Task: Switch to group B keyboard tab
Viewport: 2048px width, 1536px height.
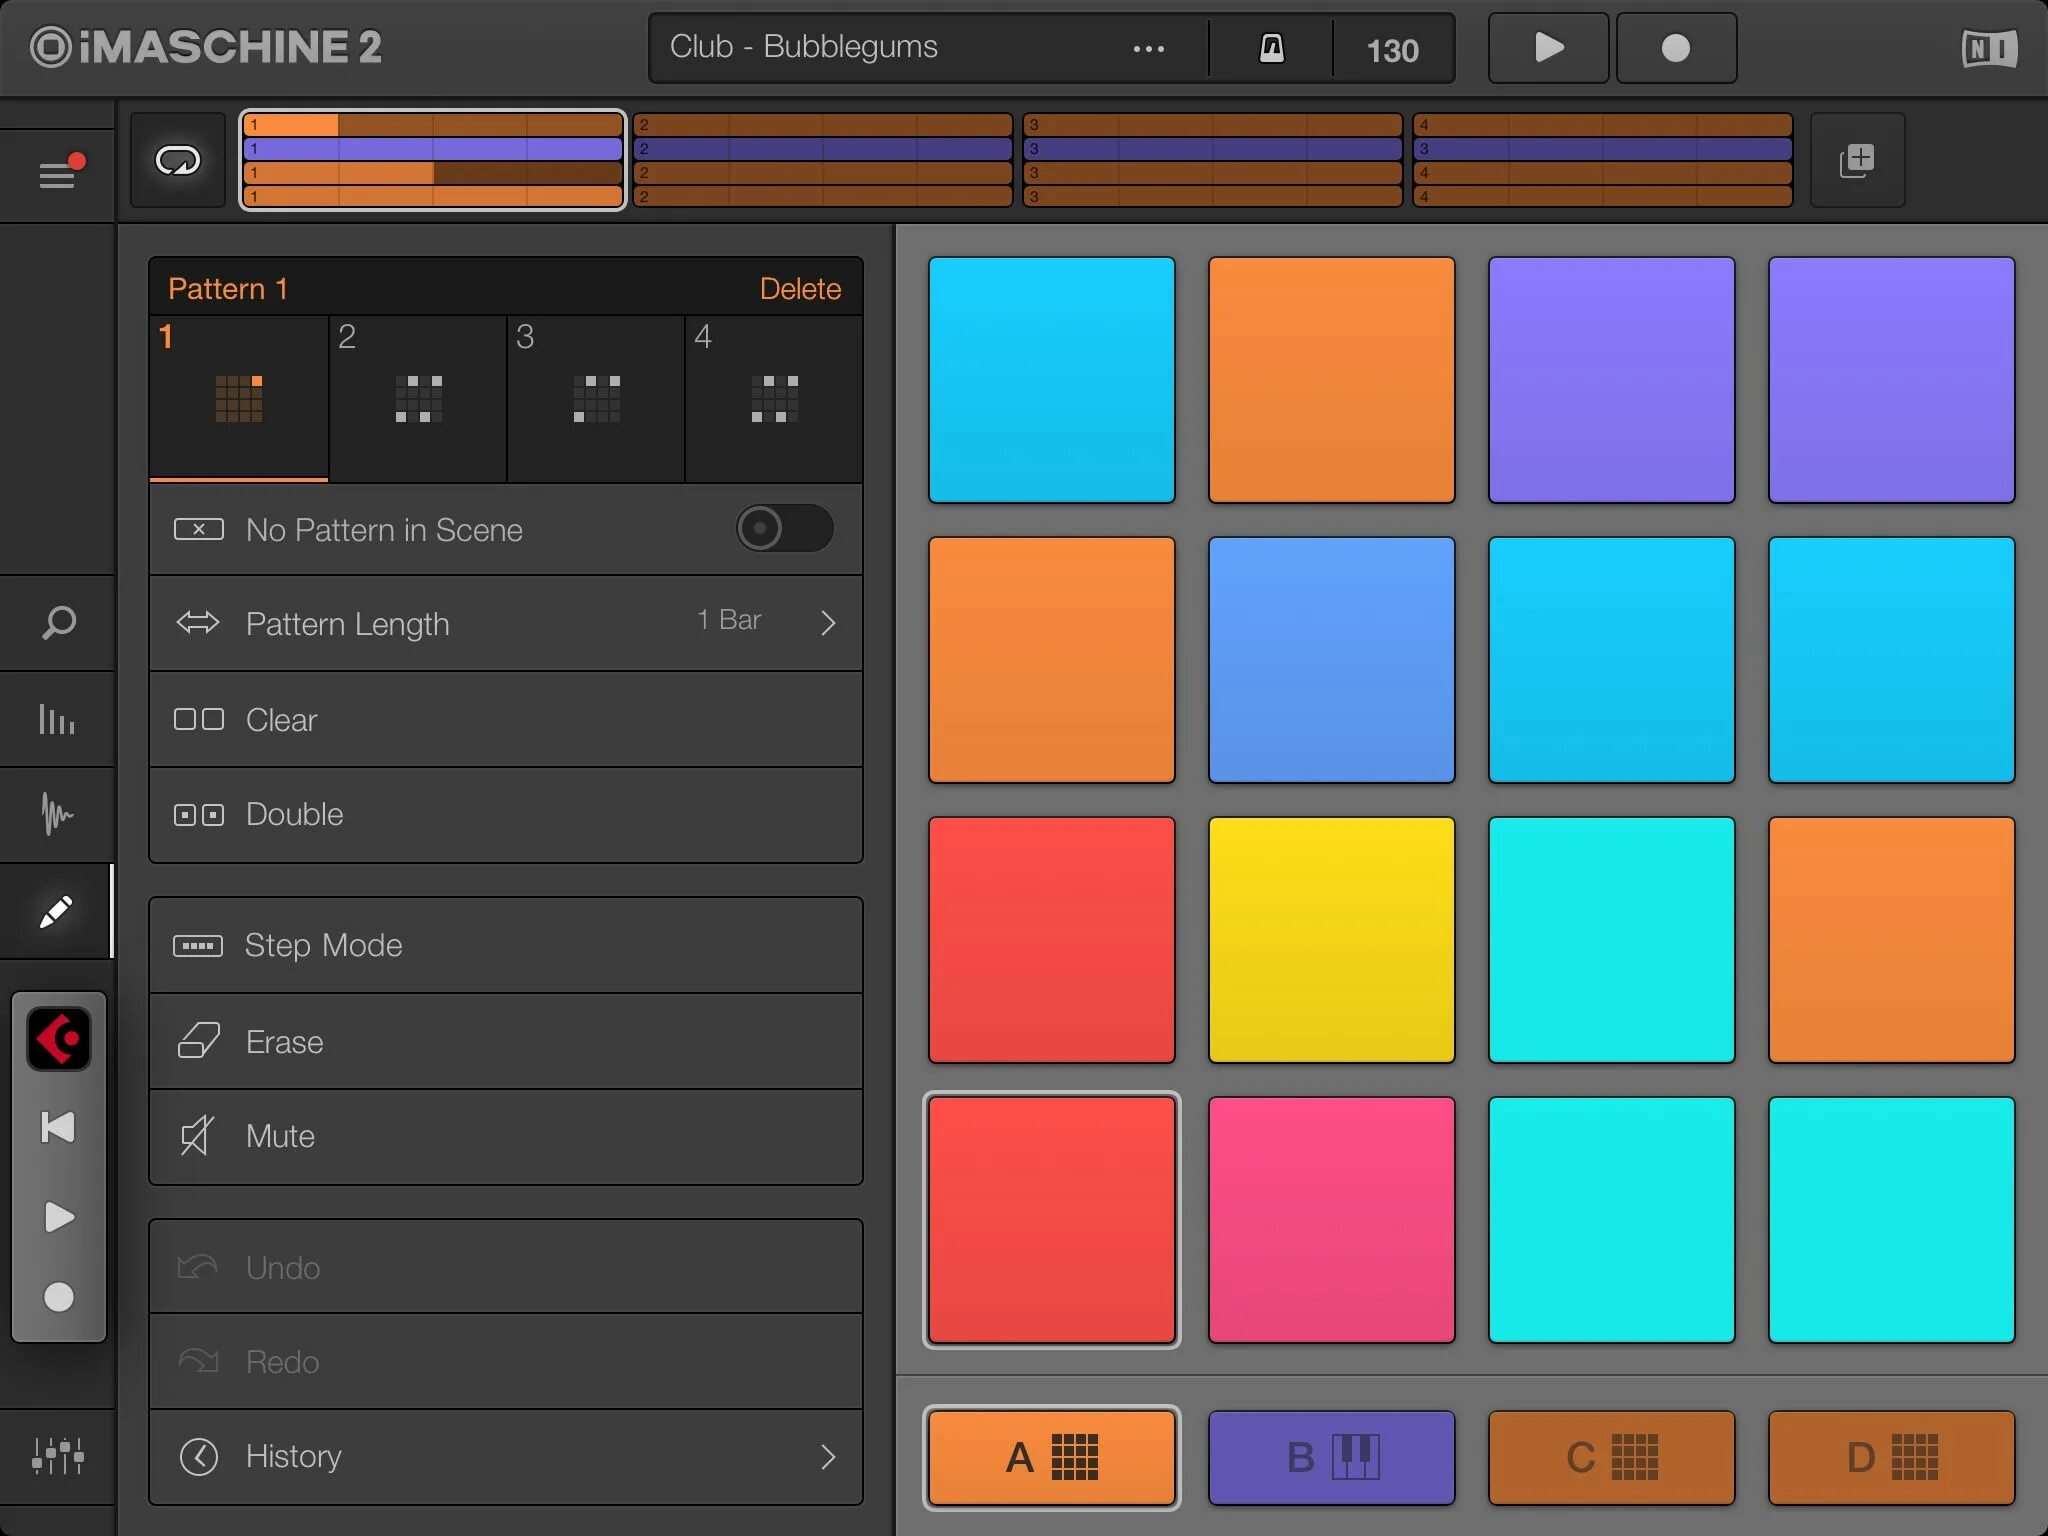Action: pos(1331,1457)
